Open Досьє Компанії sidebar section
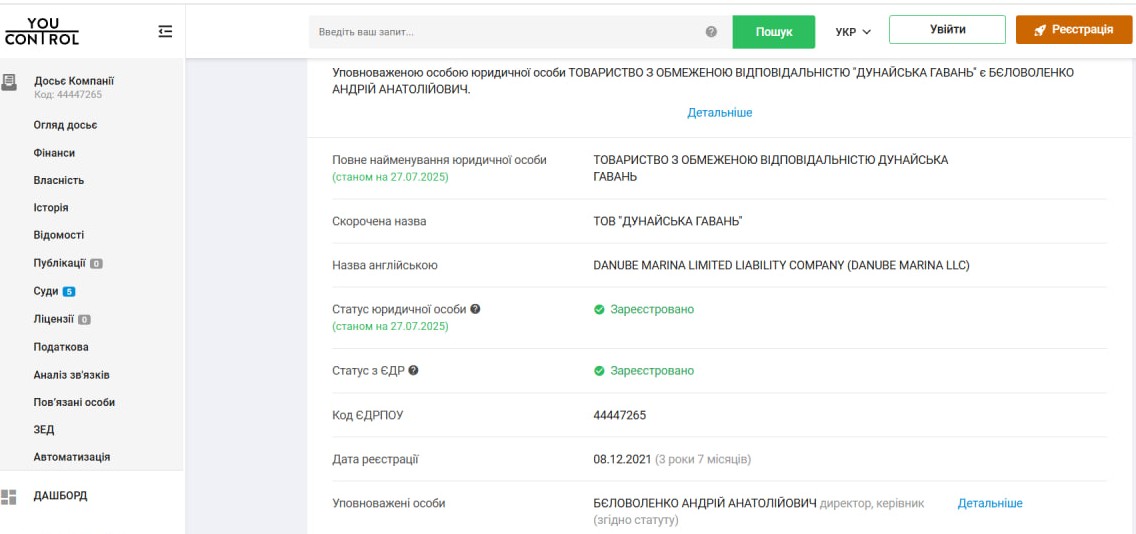The height and width of the screenshot is (534, 1136). click(74, 81)
